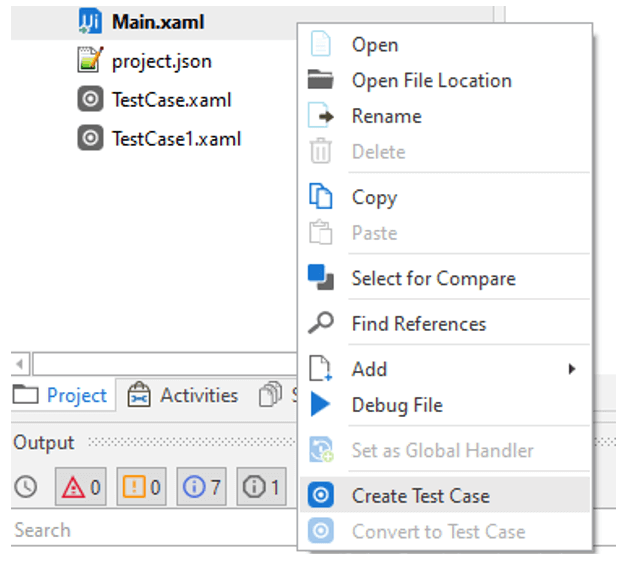Select TestCase1.xaml in the project tree
This screenshot has width=635, height=568.
pos(175,138)
